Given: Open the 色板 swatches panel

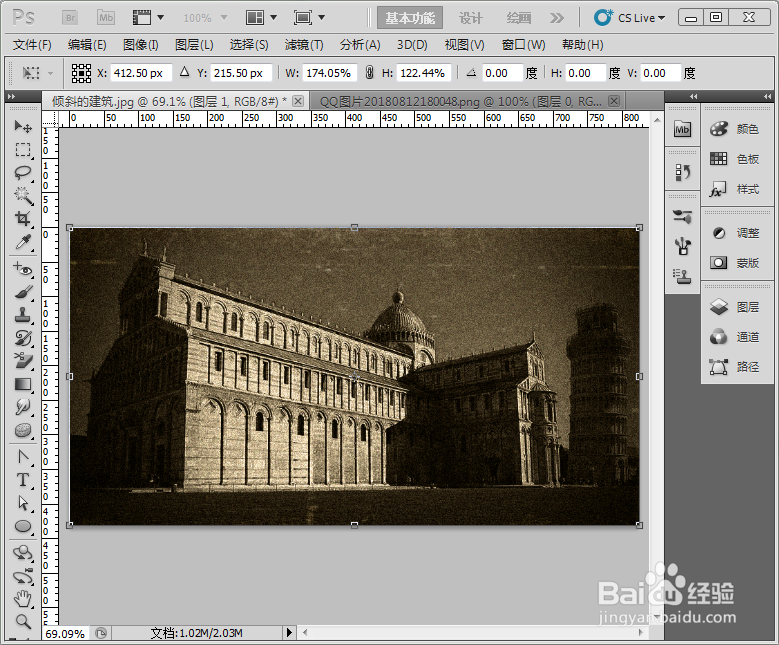Looking at the screenshot, I should coord(736,159).
